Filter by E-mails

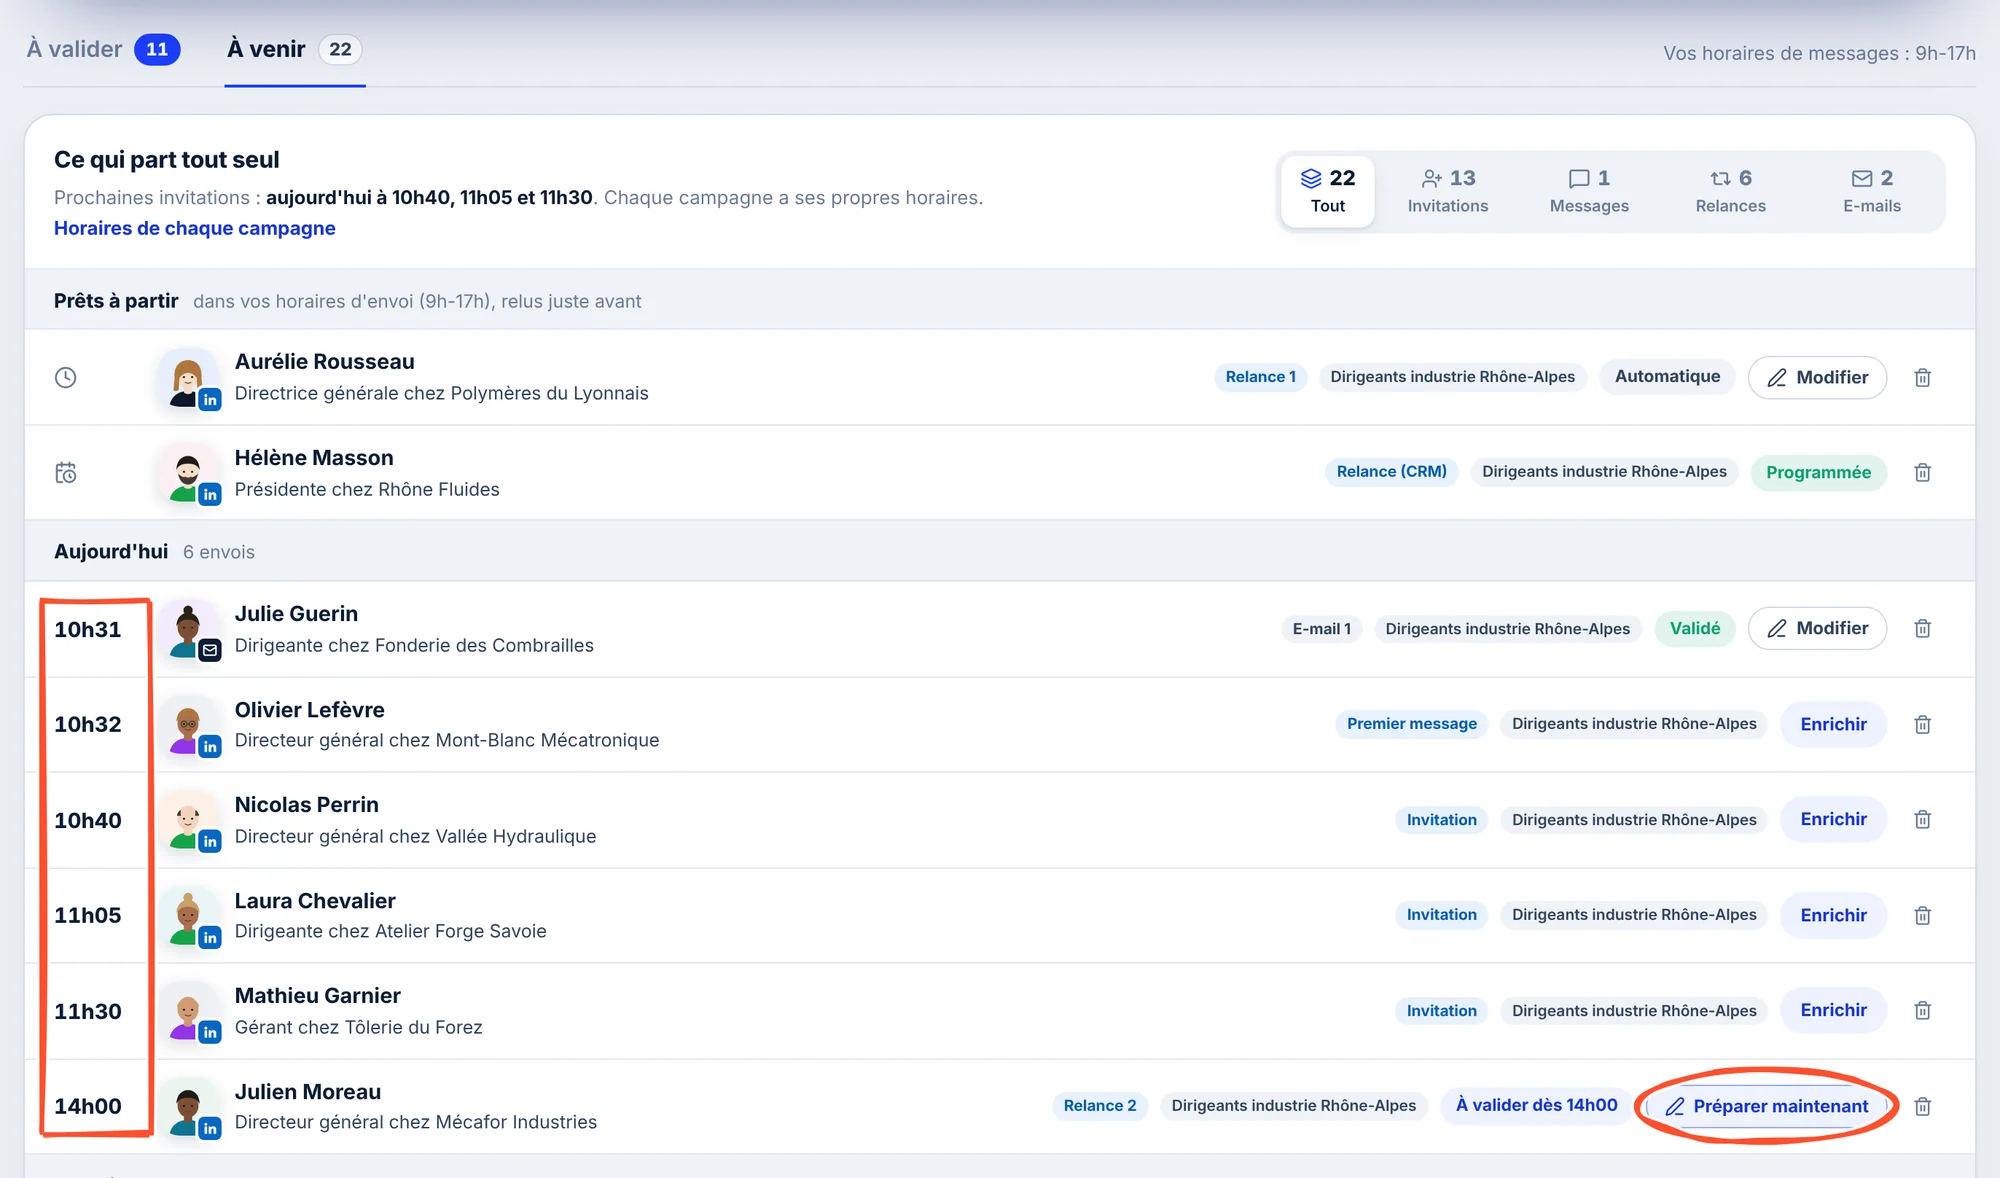(1872, 191)
